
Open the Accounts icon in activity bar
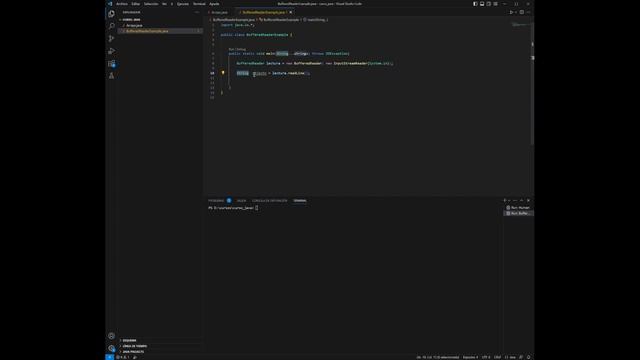[x=111, y=336]
